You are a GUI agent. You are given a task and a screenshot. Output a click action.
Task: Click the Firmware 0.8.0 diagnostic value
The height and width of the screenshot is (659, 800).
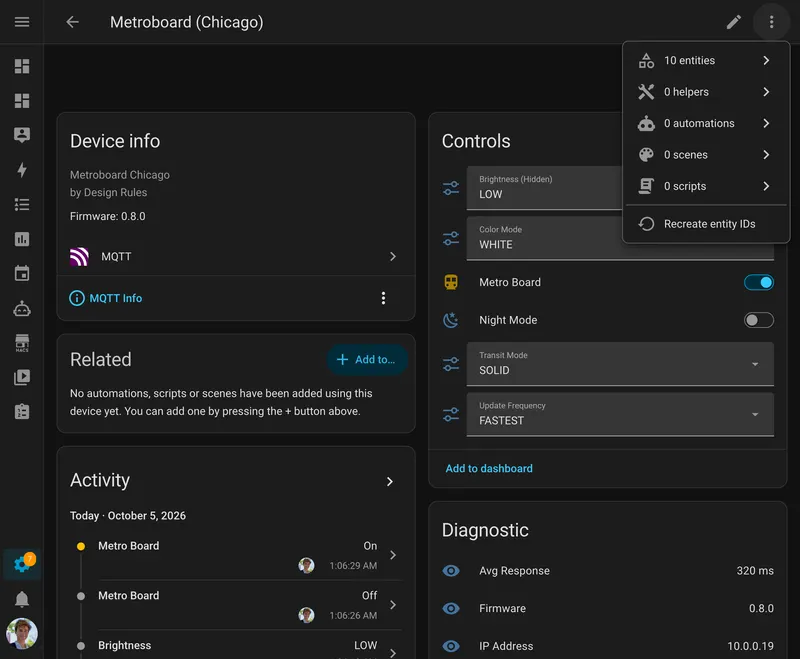pyautogui.click(x=761, y=609)
